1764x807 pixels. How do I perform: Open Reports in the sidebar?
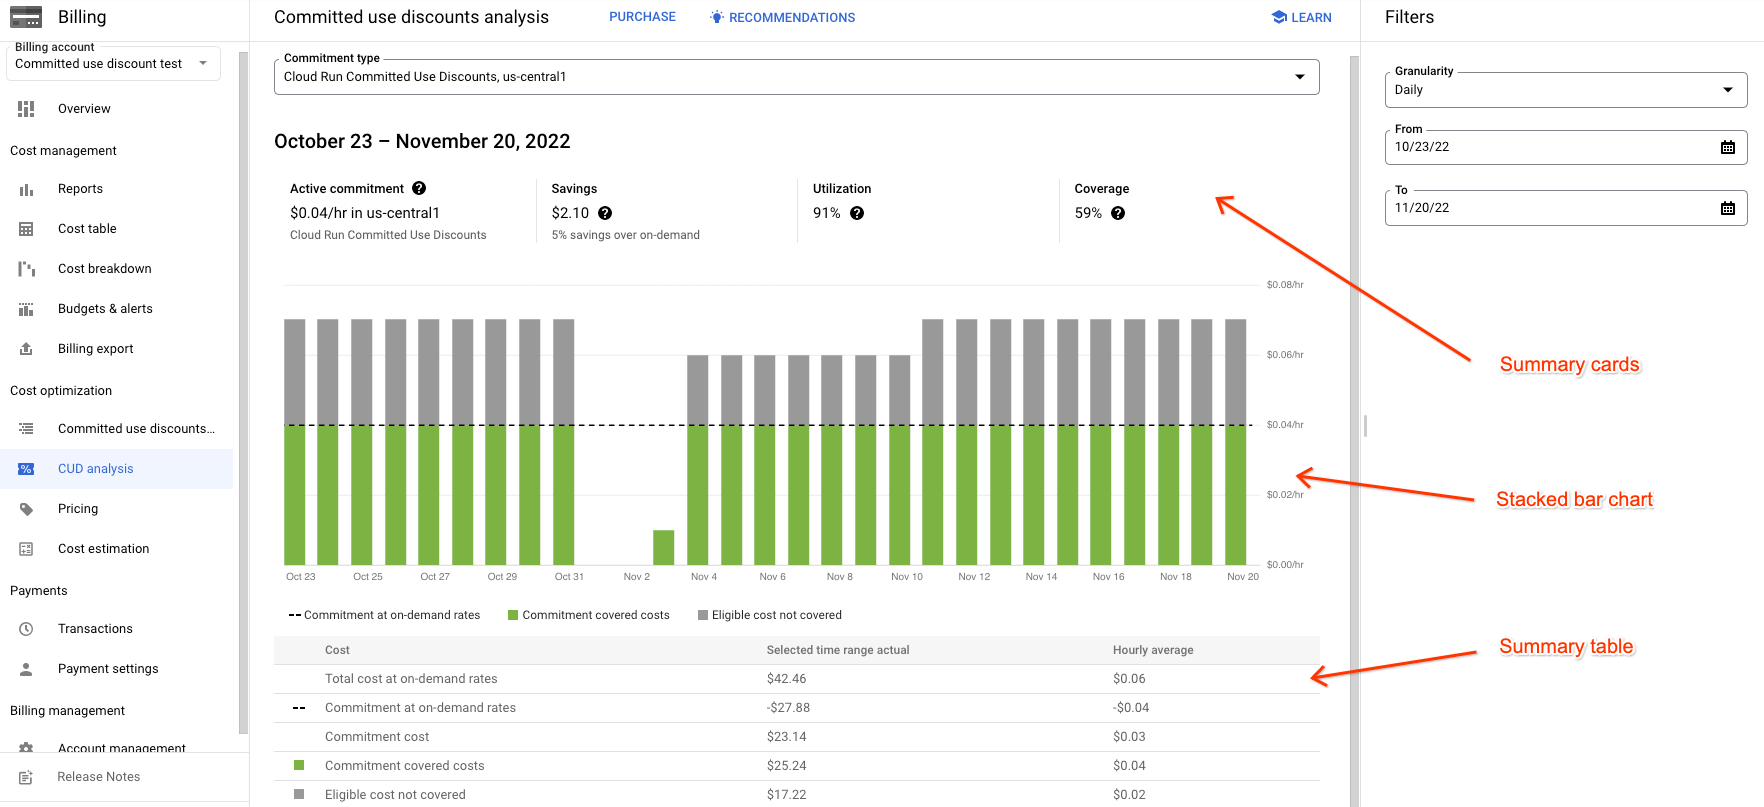(80, 189)
